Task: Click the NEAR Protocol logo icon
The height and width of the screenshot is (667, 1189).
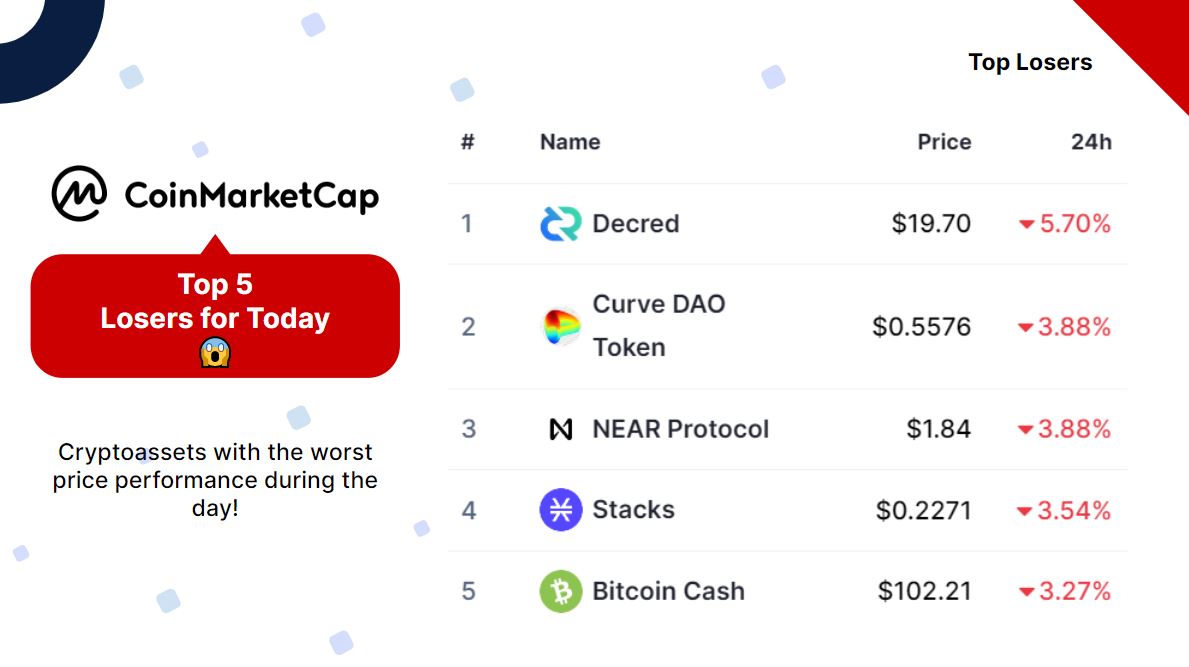Action: point(561,430)
